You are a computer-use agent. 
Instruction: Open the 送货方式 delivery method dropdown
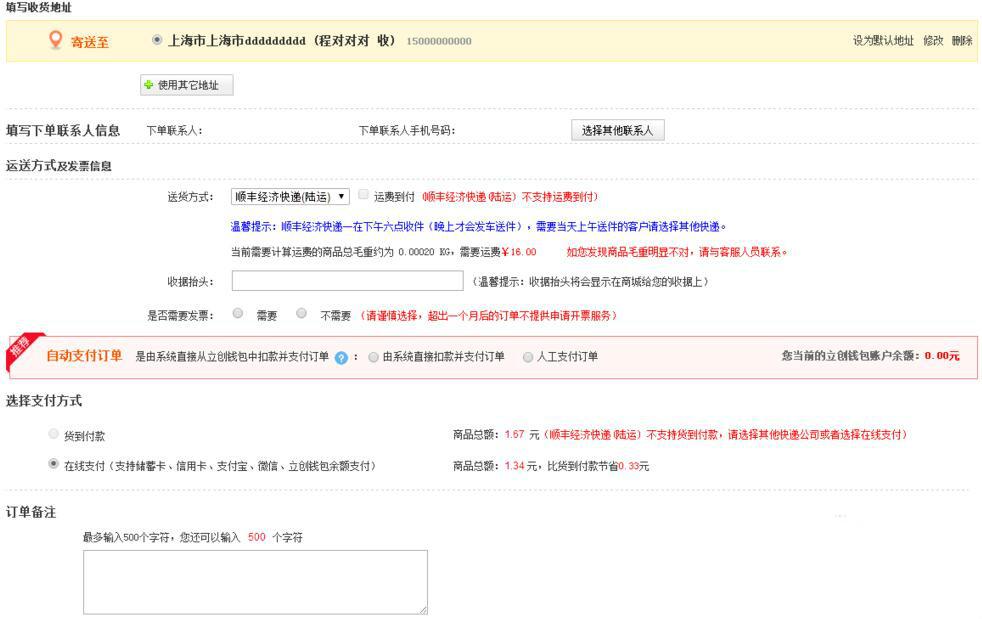[290, 197]
